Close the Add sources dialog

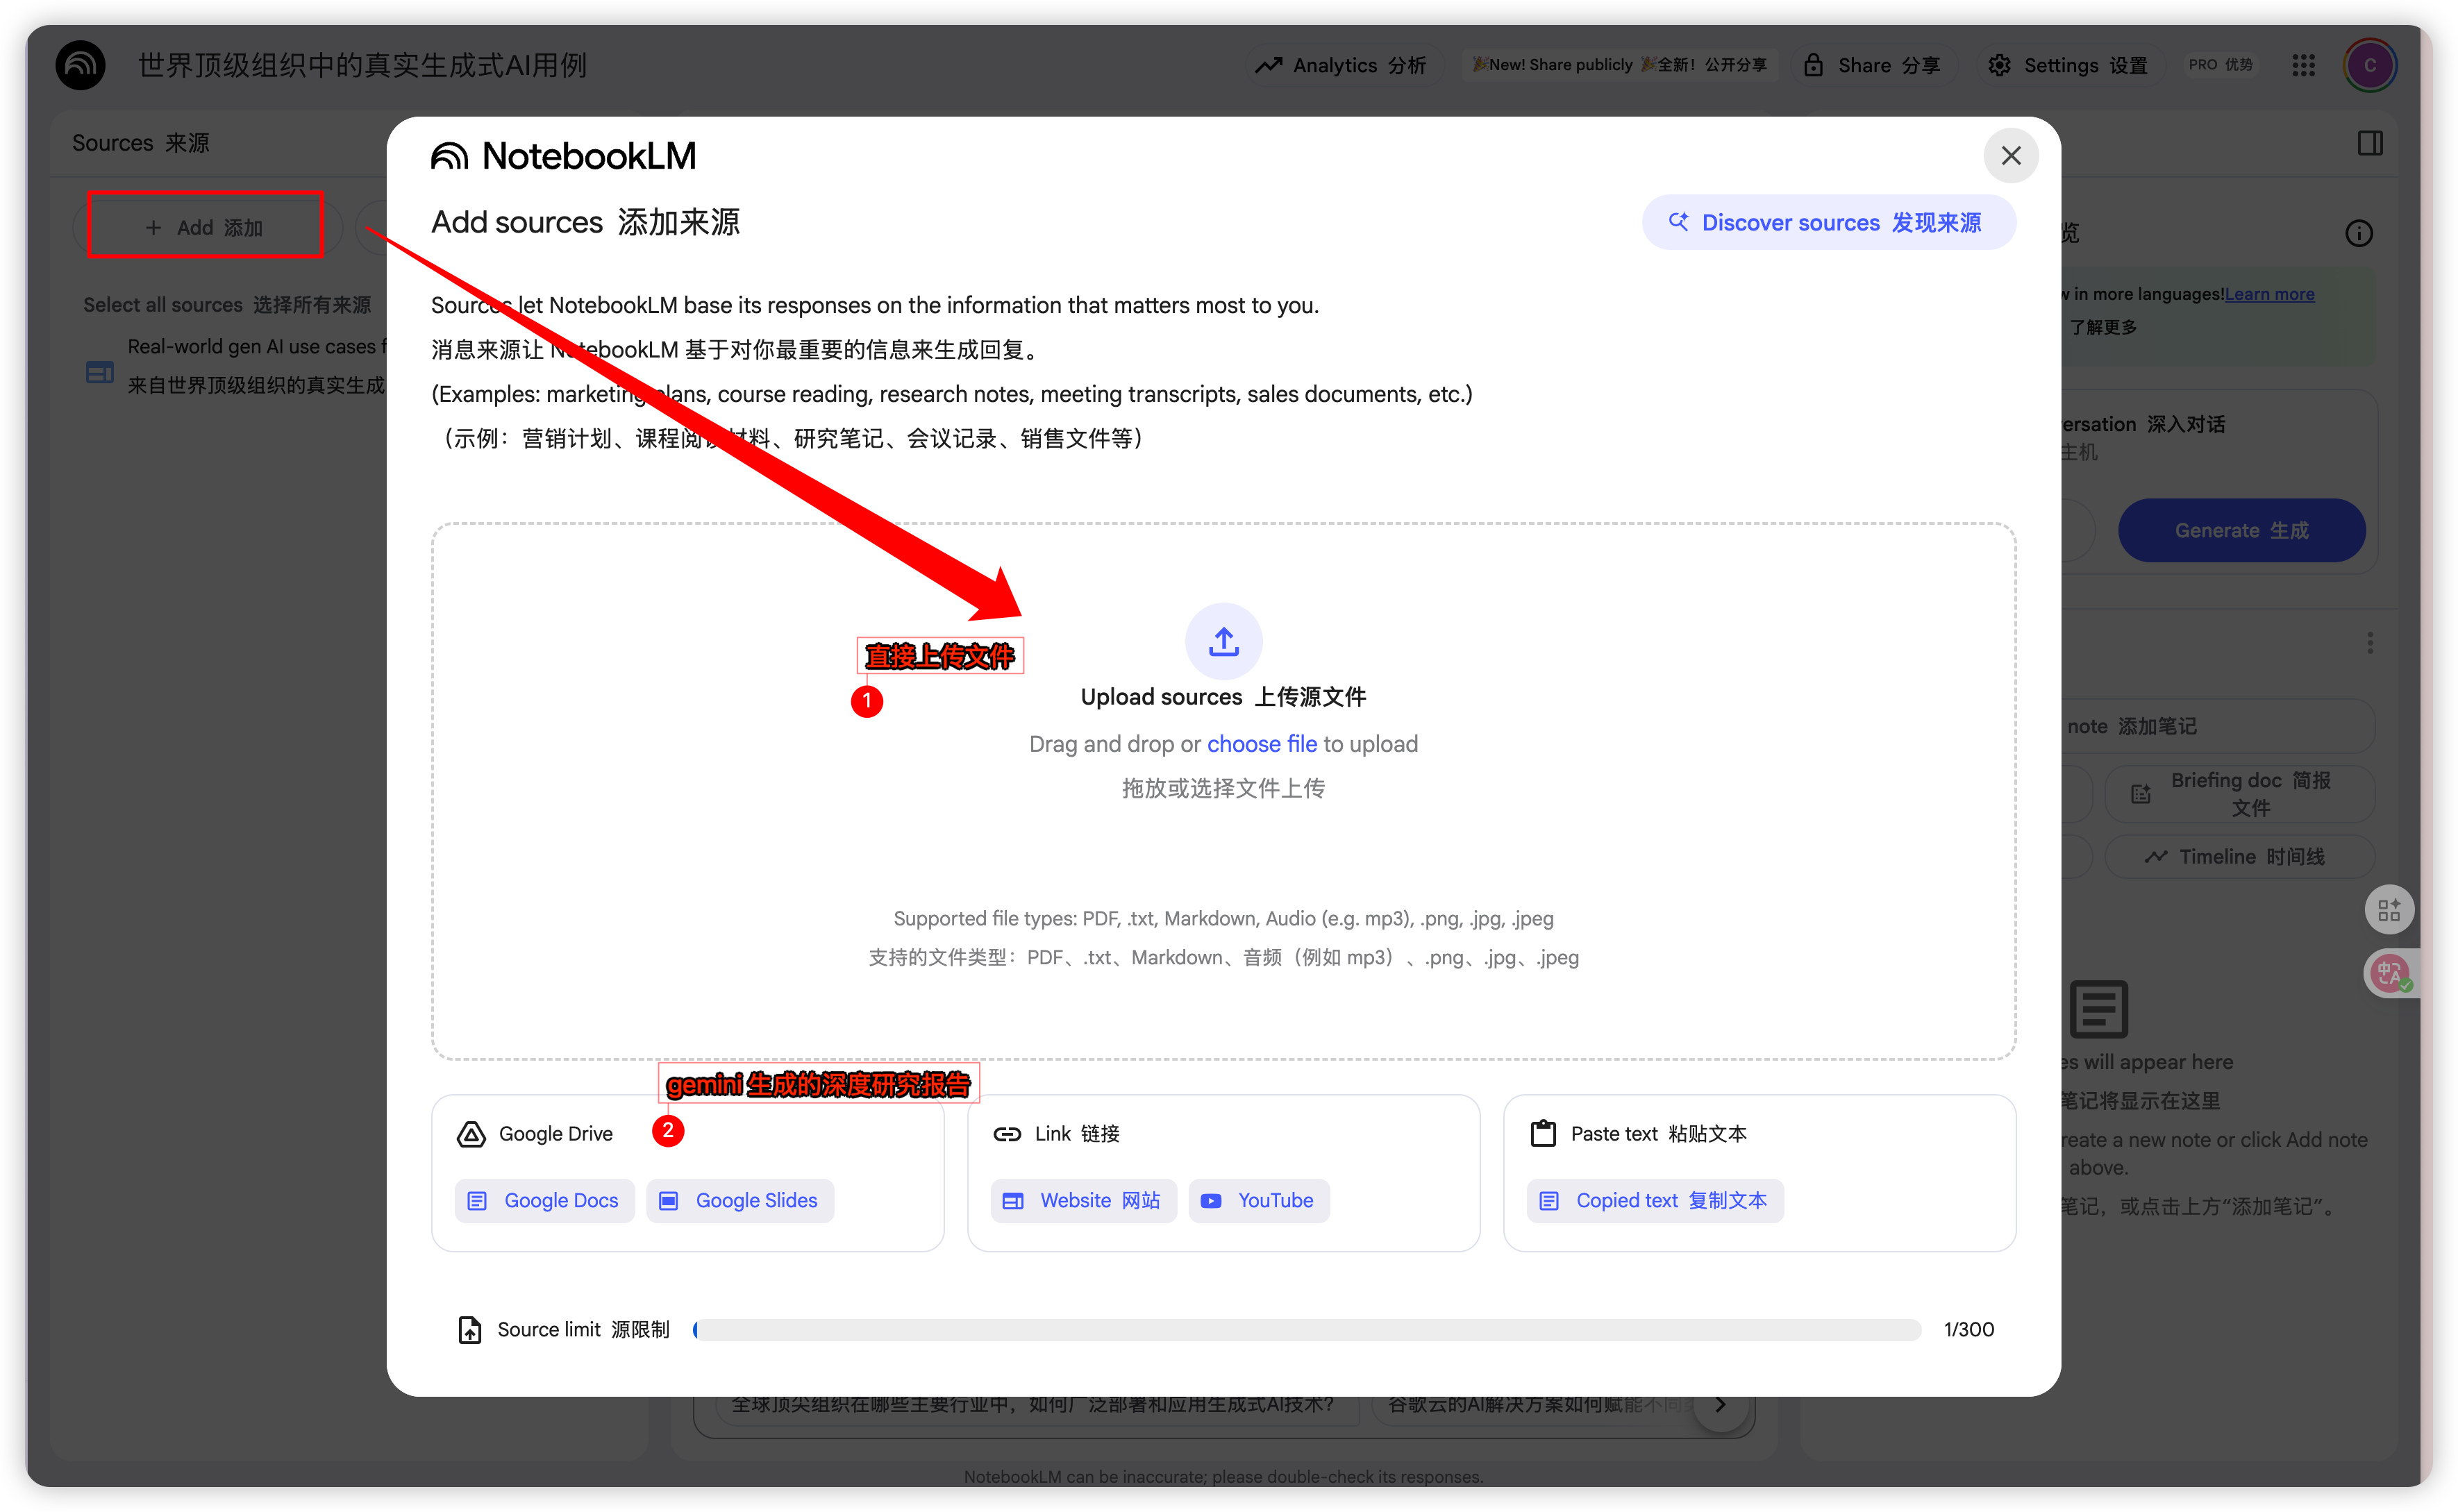(2010, 156)
